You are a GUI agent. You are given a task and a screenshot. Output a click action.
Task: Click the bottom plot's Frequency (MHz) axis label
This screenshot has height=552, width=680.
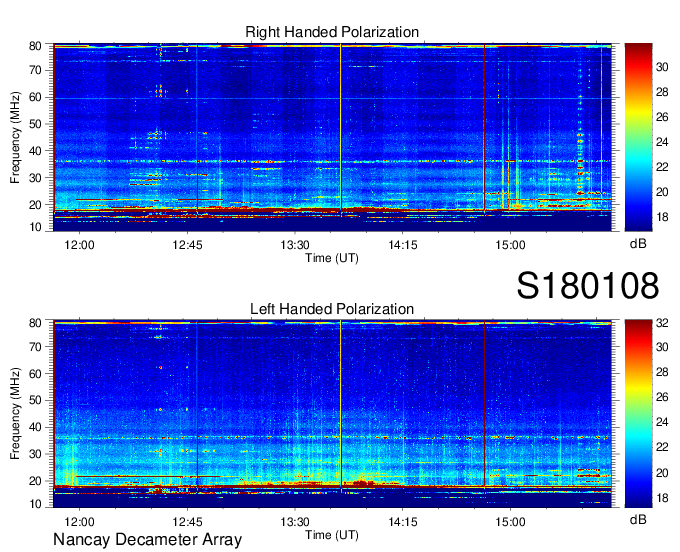pos(15,414)
